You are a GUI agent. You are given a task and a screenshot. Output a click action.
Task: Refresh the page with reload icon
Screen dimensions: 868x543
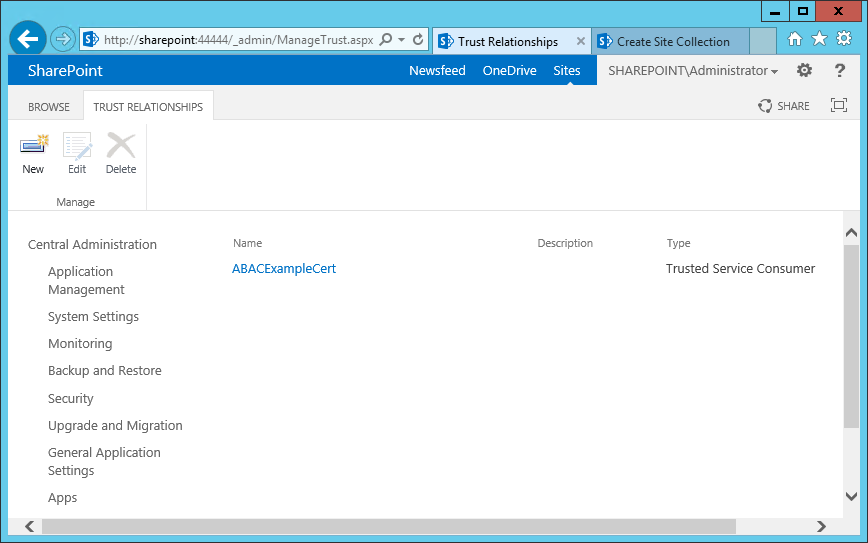[x=418, y=39]
